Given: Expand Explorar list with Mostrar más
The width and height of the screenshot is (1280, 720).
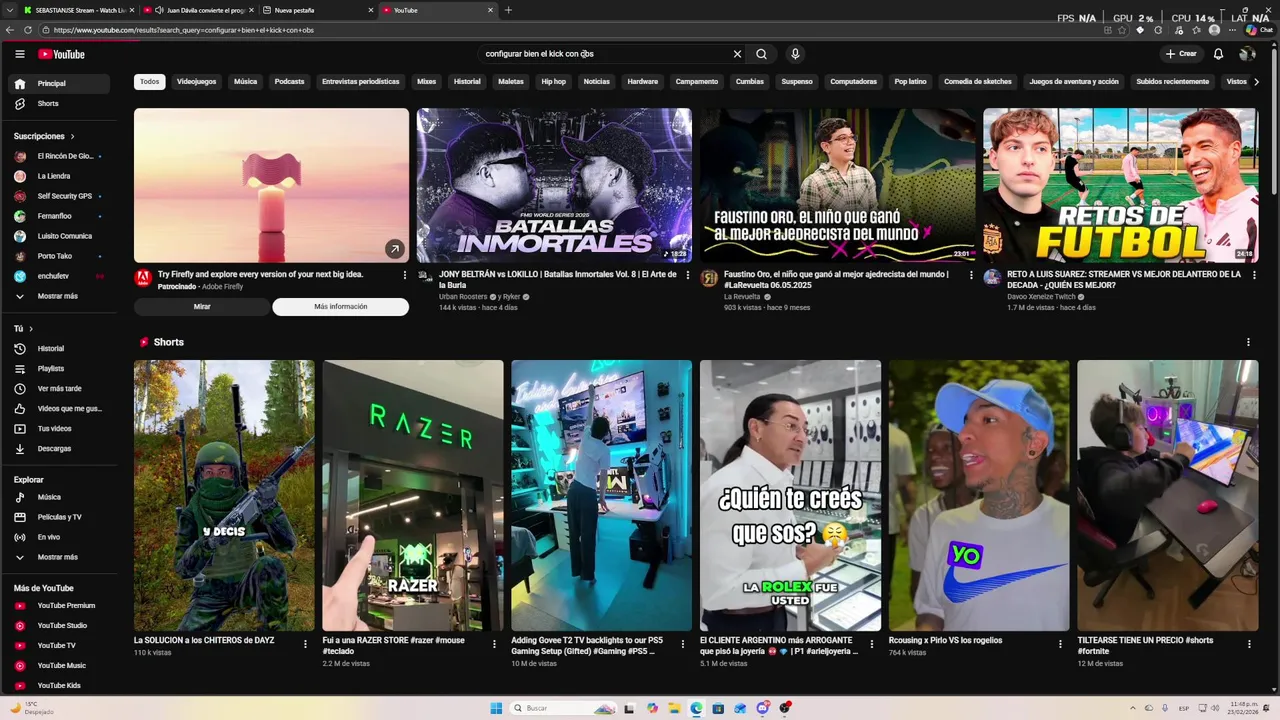Looking at the screenshot, I should click(x=61, y=557).
